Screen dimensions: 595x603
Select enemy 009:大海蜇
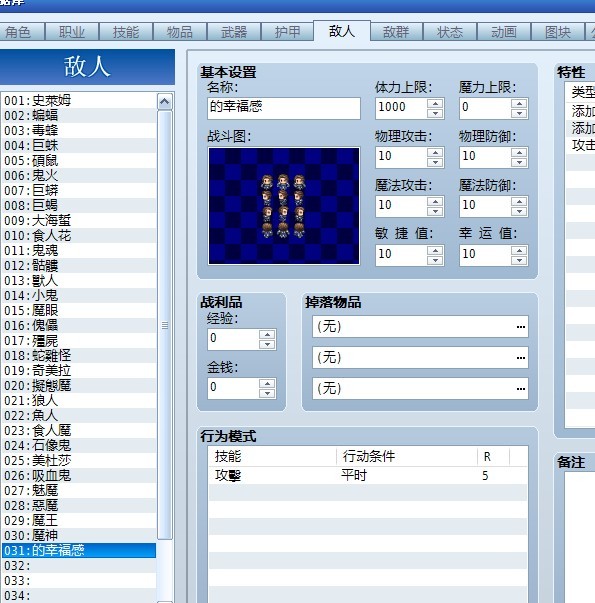[x=79, y=221]
